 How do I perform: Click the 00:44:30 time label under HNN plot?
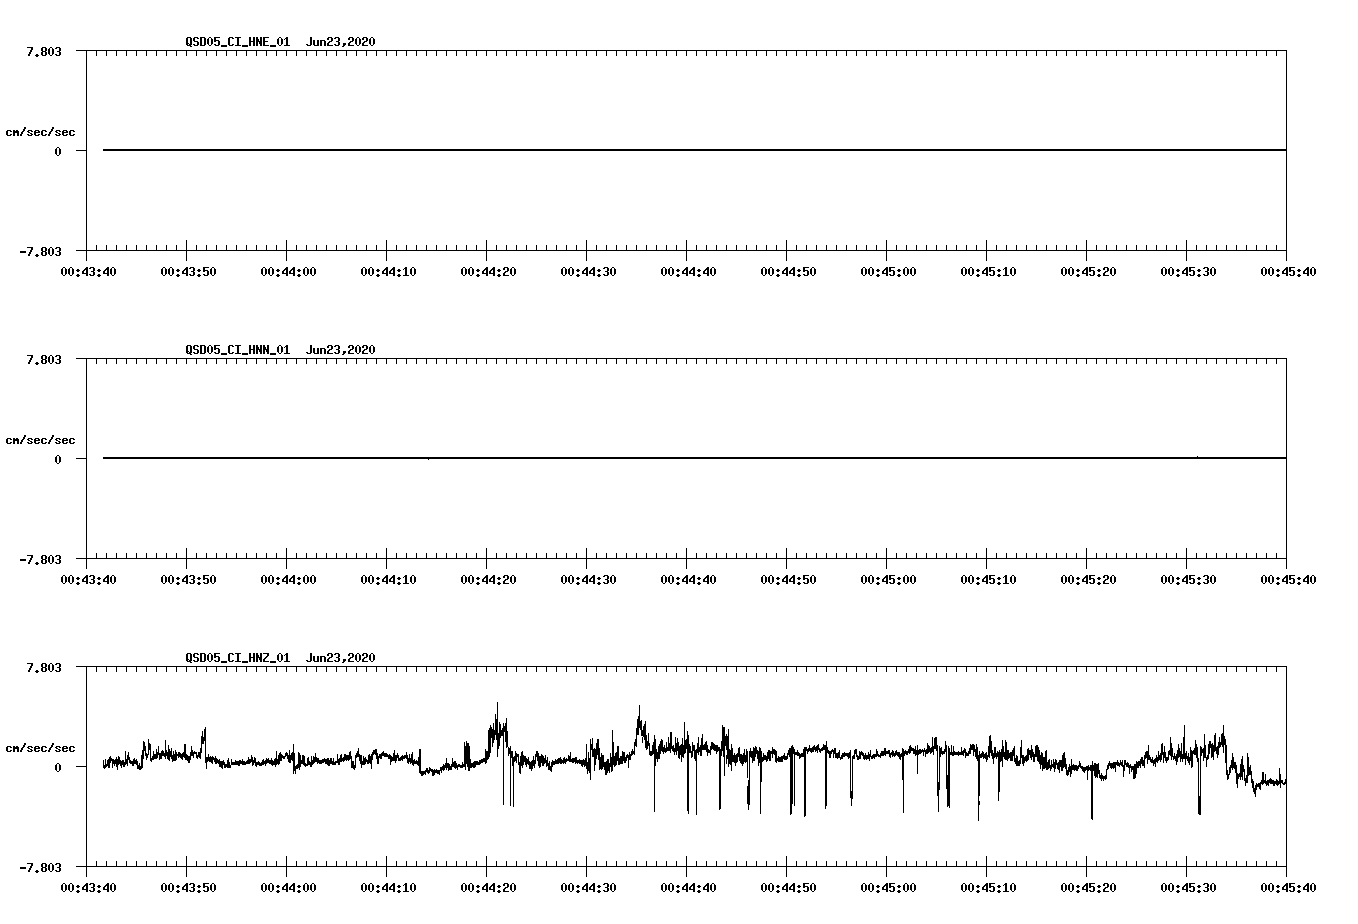(588, 579)
